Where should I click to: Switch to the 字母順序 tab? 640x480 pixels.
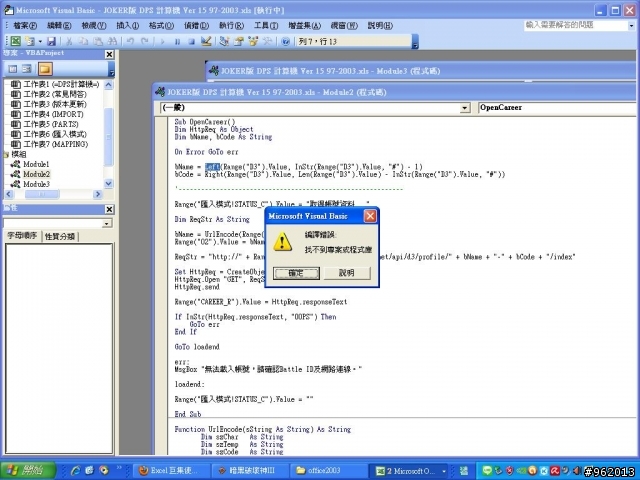(x=22, y=236)
